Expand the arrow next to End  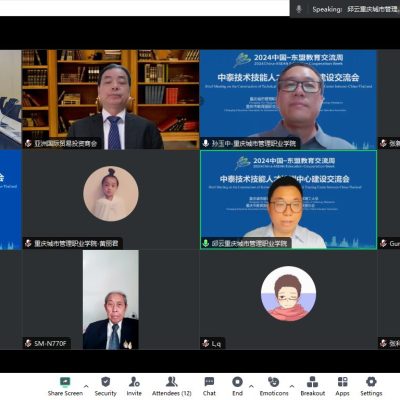tap(251, 386)
